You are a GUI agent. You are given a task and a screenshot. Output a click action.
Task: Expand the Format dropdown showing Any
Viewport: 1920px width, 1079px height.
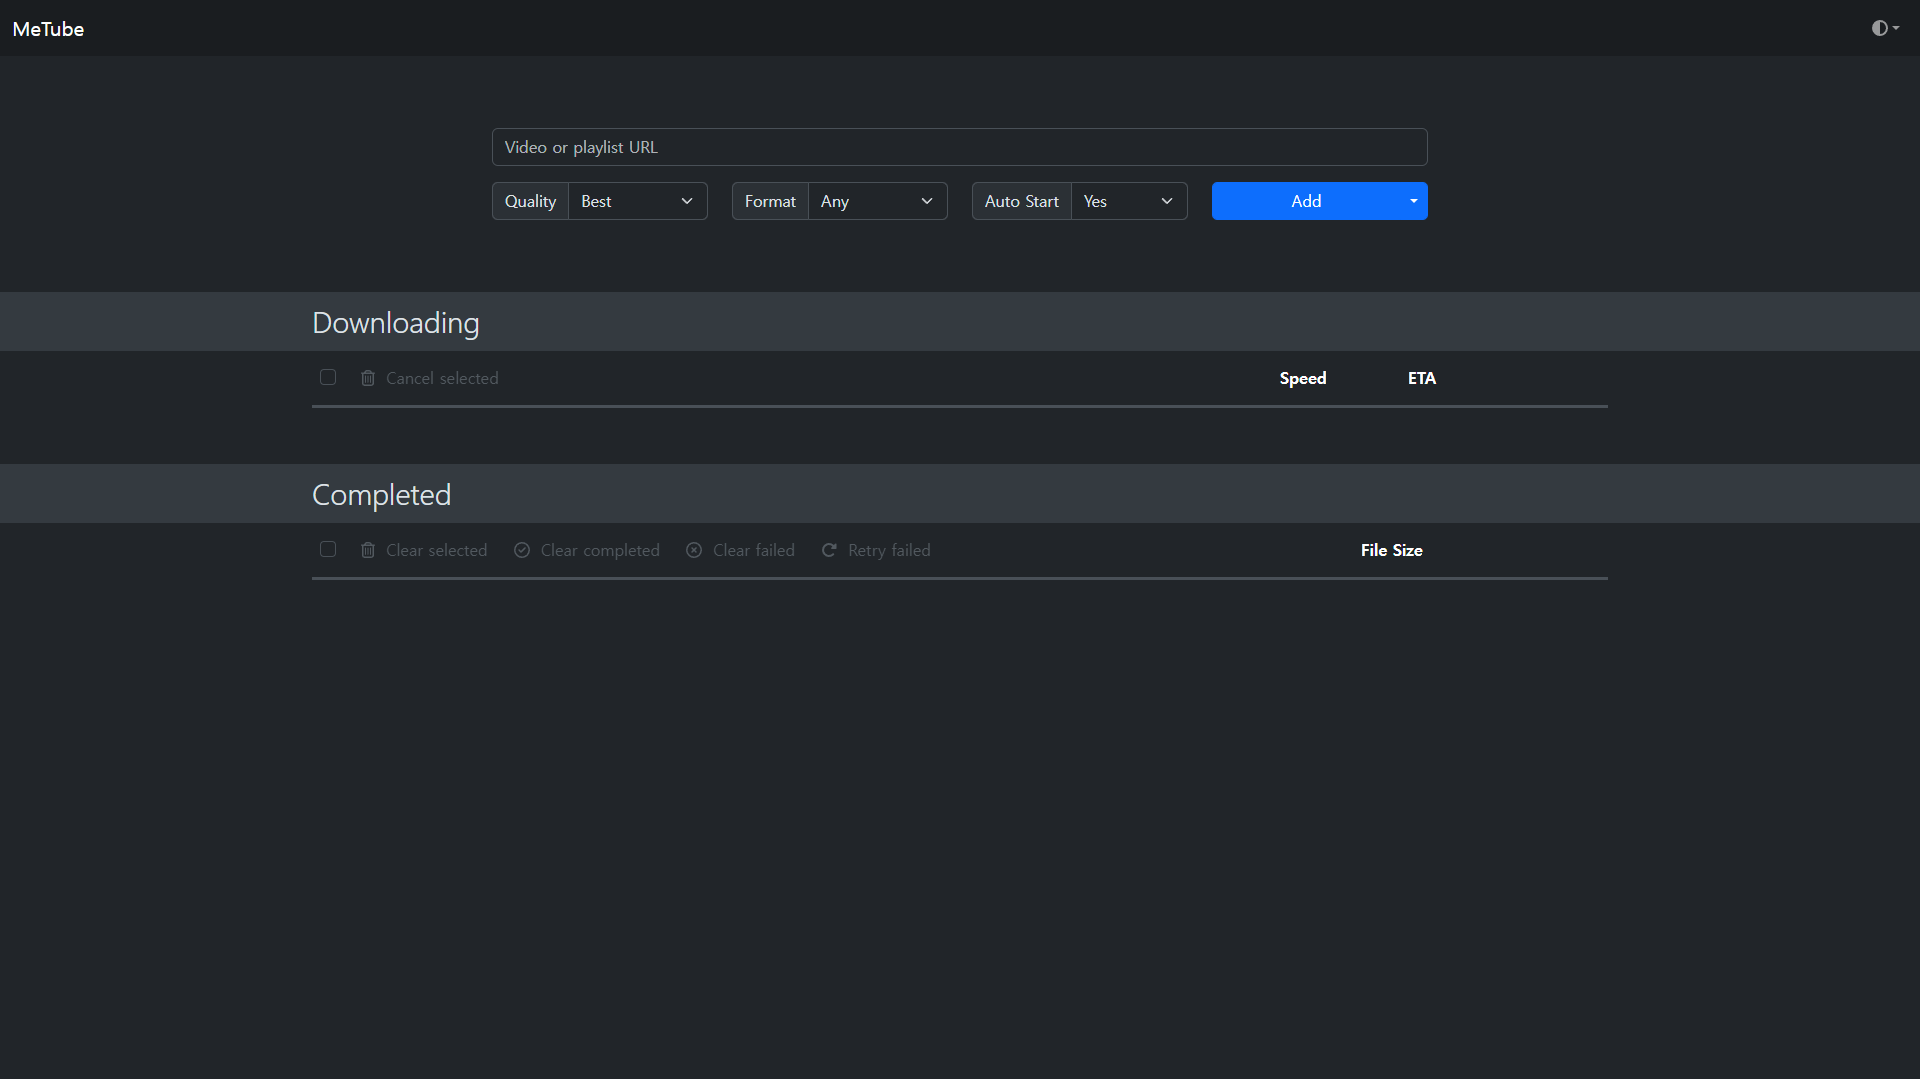pyautogui.click(x=877, y=201)
